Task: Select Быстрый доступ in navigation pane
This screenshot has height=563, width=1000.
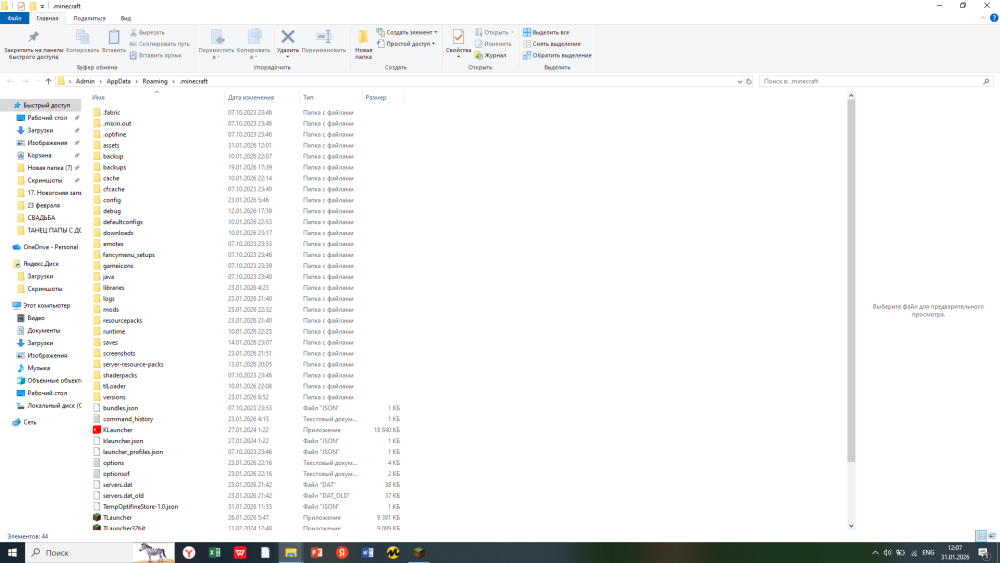Action: (46, 105)
